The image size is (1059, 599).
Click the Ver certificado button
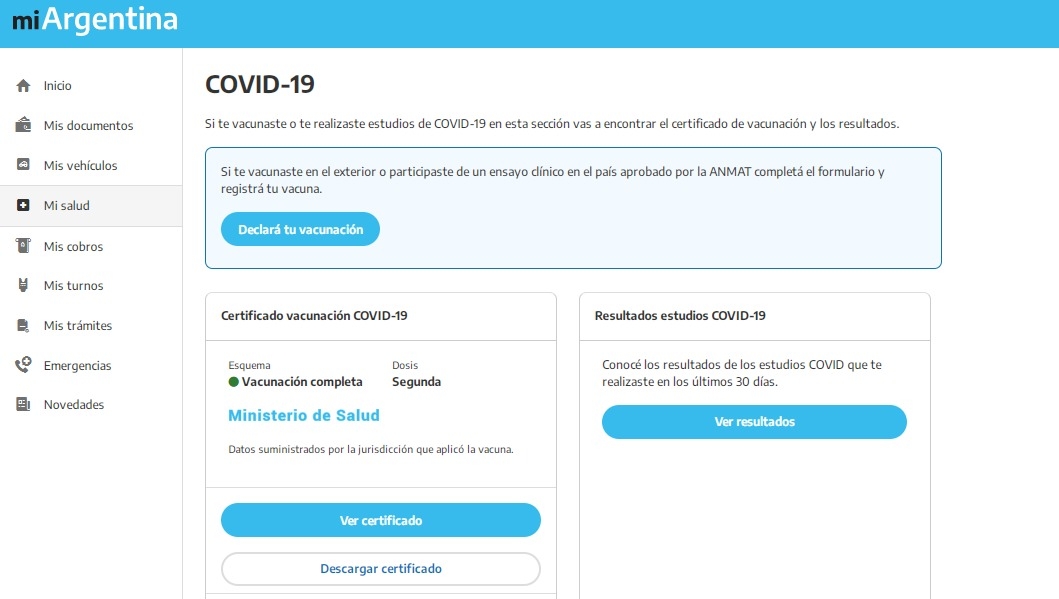click(380, 521)
